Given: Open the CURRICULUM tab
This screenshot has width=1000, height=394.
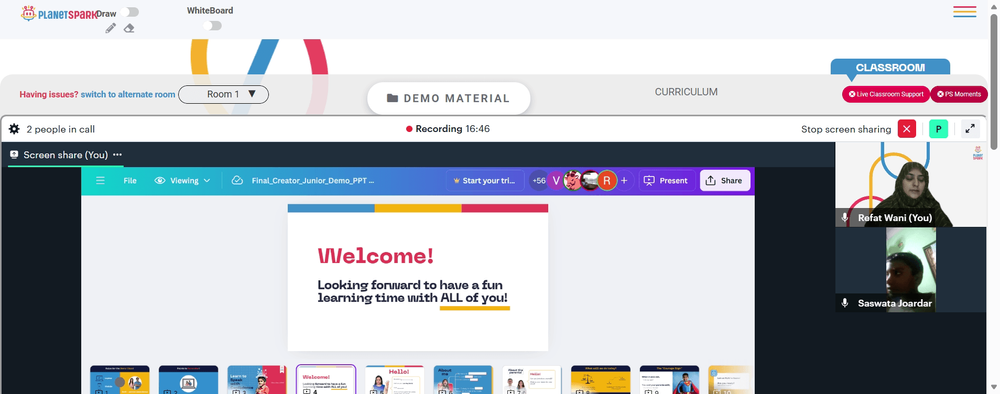Looking at the screenshot, I should click(x=686, y=92).
